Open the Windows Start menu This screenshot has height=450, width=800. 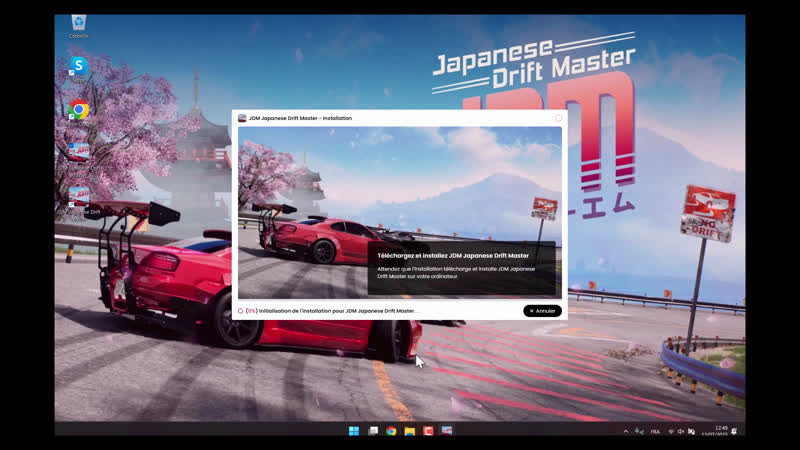[354, 431]
